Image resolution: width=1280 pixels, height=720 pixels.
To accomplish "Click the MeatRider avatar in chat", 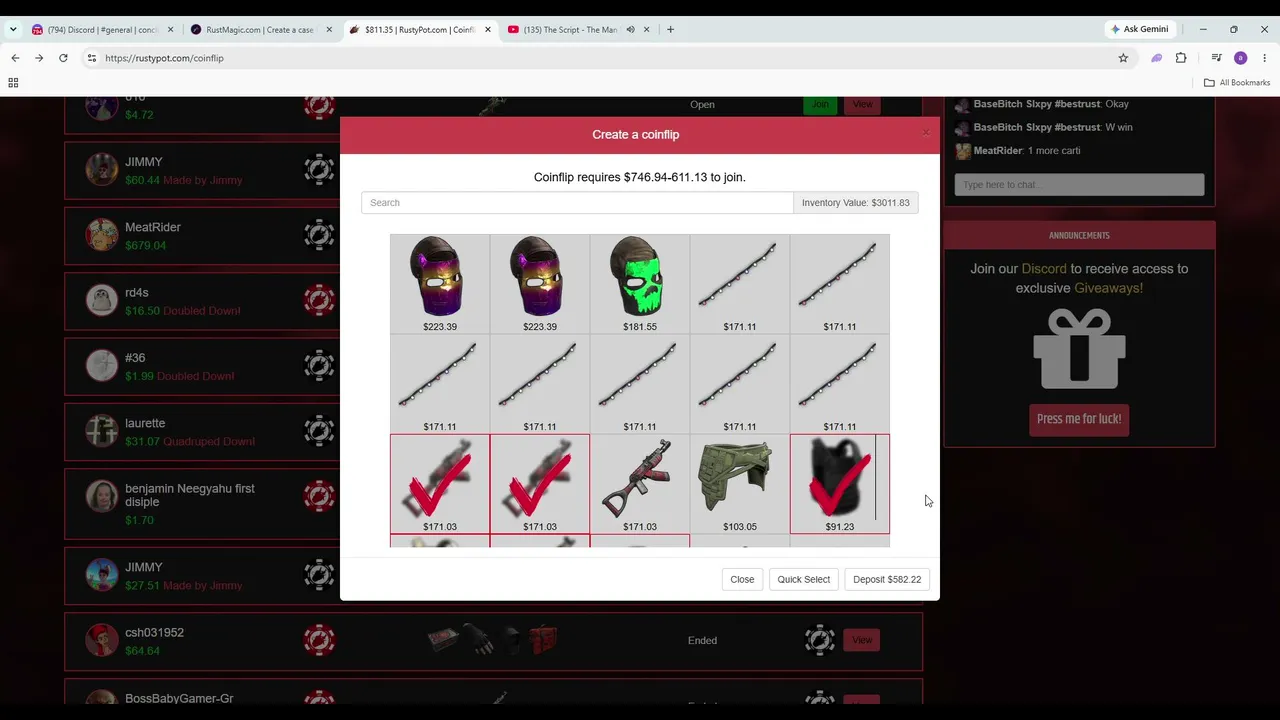I will pos(963,151).
